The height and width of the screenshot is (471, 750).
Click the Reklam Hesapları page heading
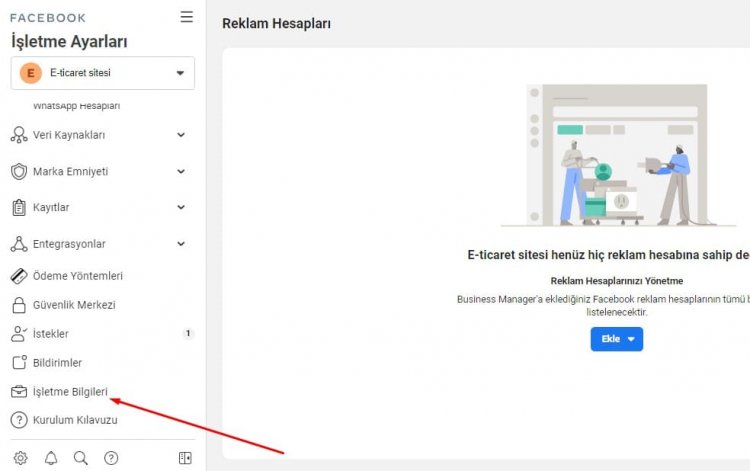pos(276,23)
